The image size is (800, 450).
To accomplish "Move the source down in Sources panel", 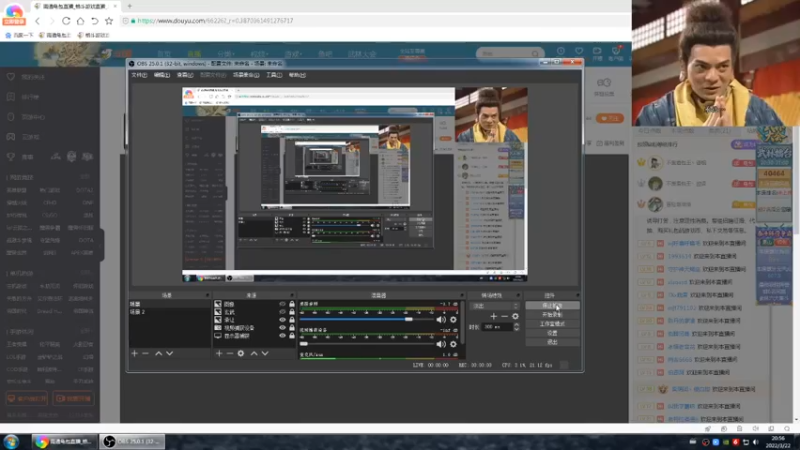I will coord(265,353).
